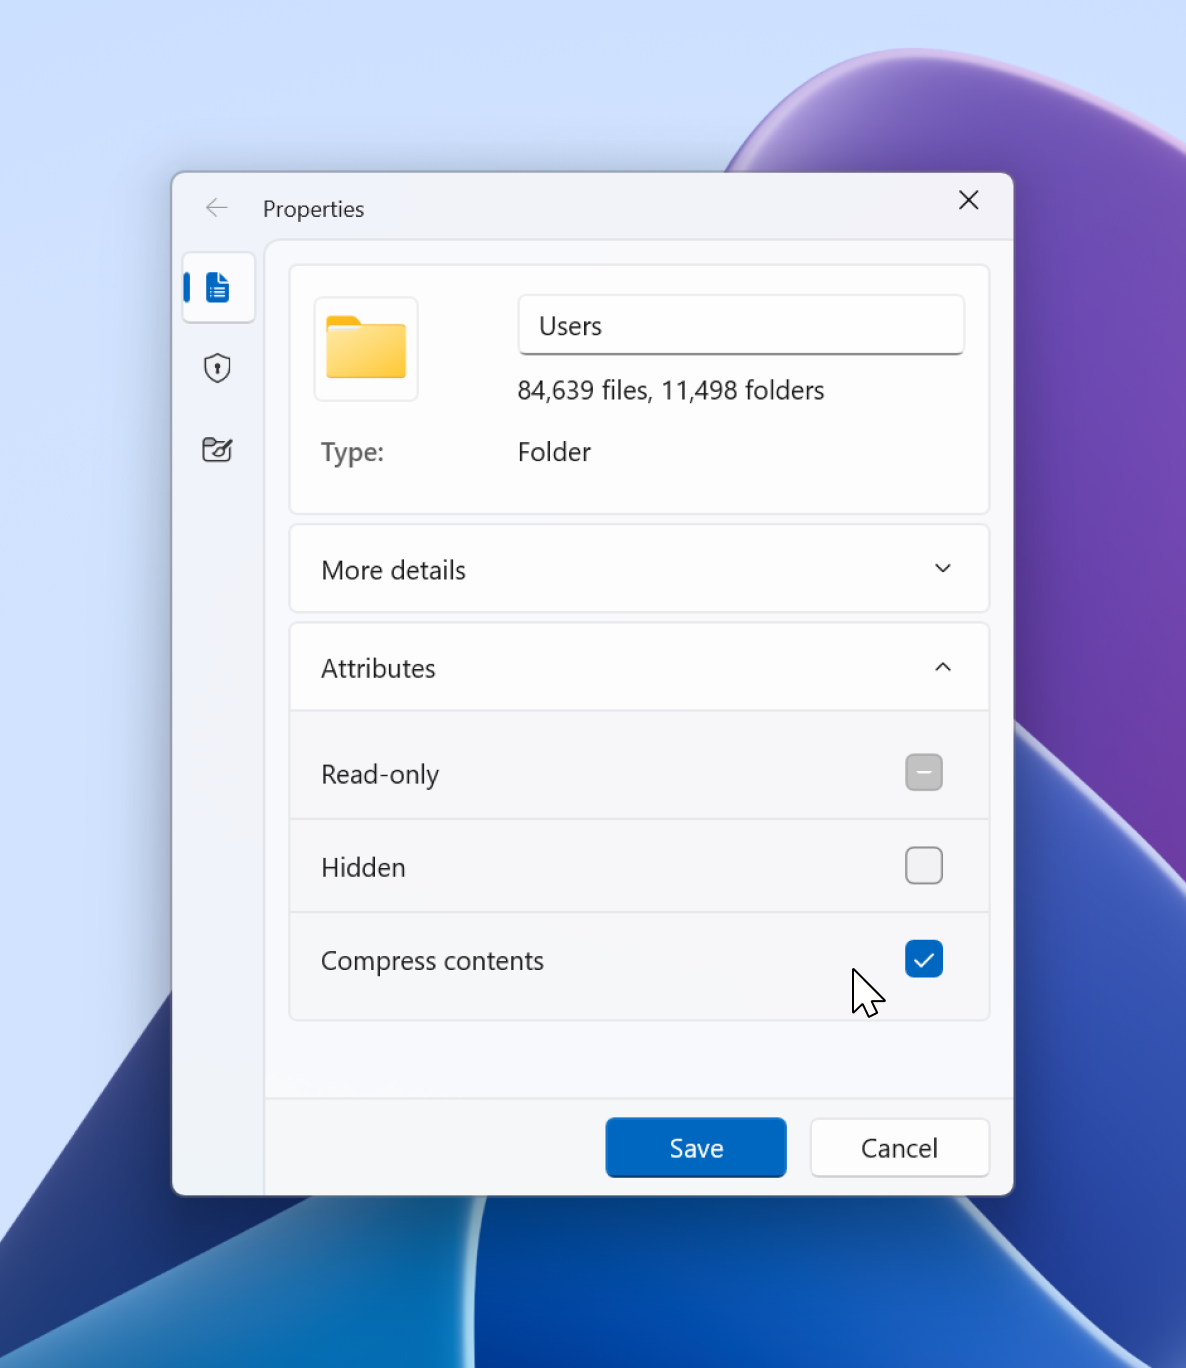Click the Users folder name field
Screen dimensions: 1186x1368
point(740,326)
